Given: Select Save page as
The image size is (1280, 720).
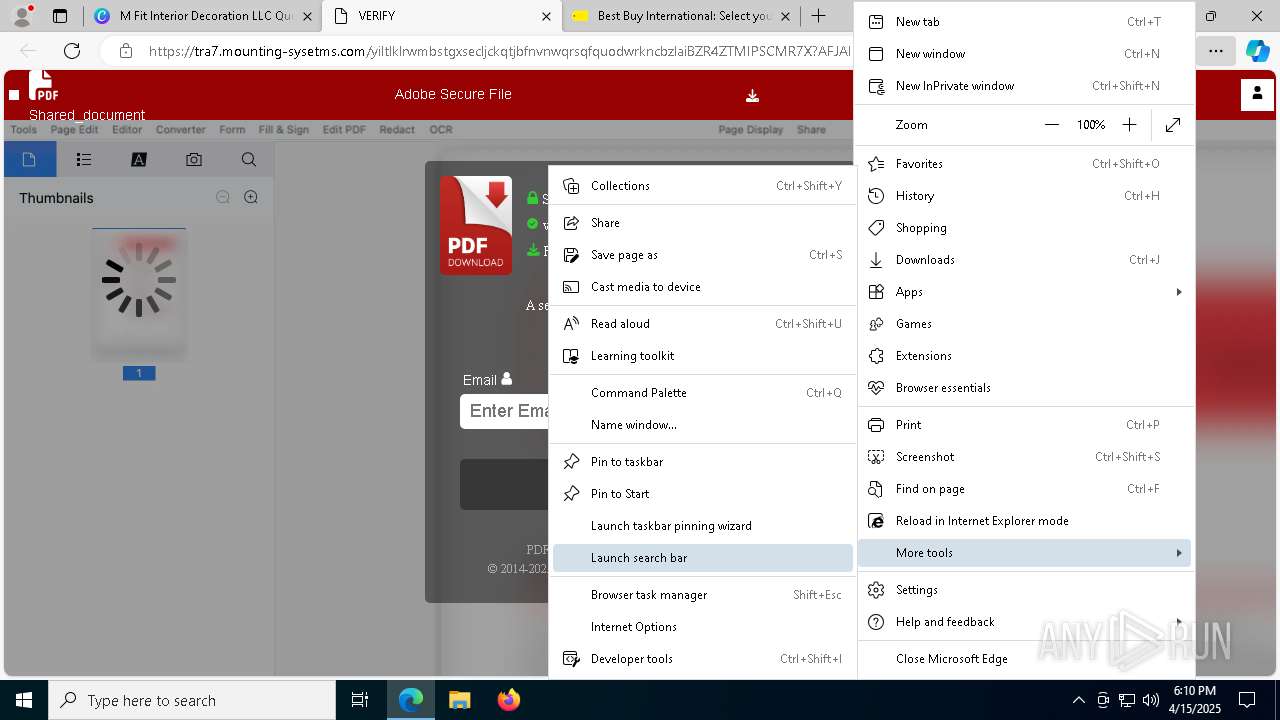Looking at the screenshot, I should (x=702, y=255).
